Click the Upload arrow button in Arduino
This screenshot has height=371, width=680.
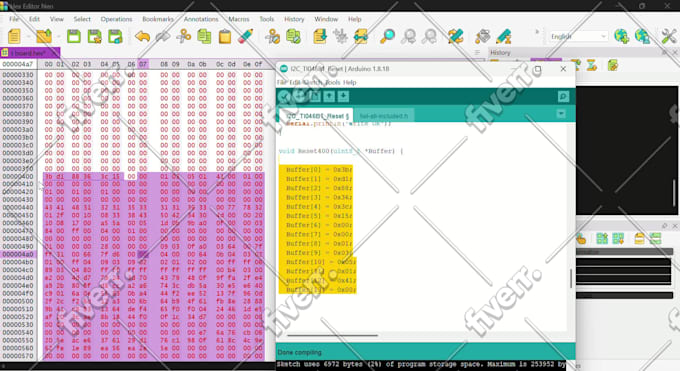299,96
